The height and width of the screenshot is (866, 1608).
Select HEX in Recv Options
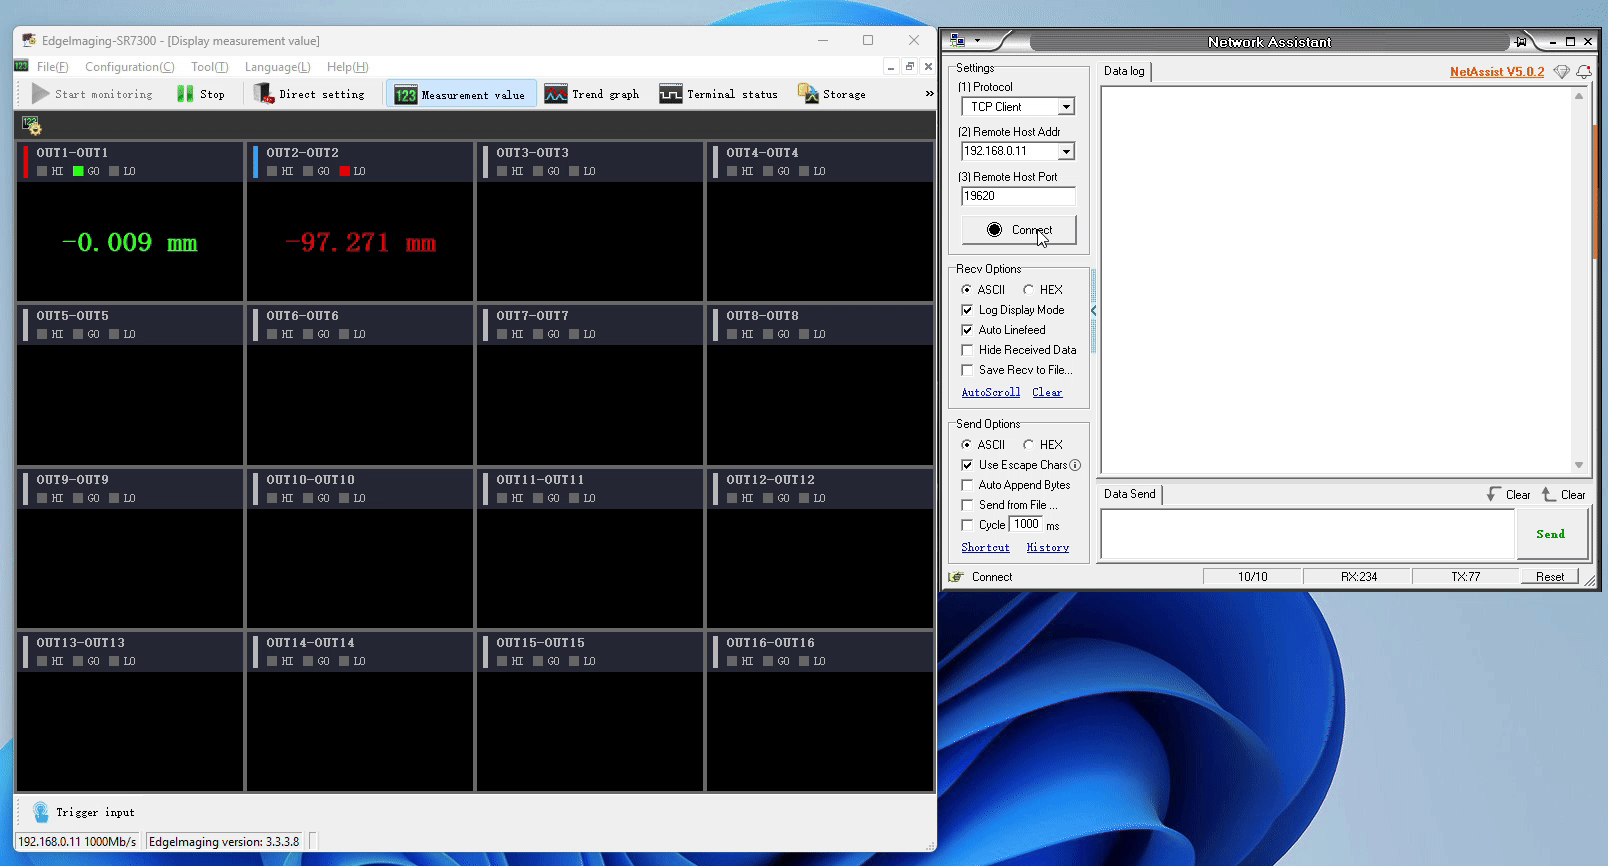[1028, 290]
